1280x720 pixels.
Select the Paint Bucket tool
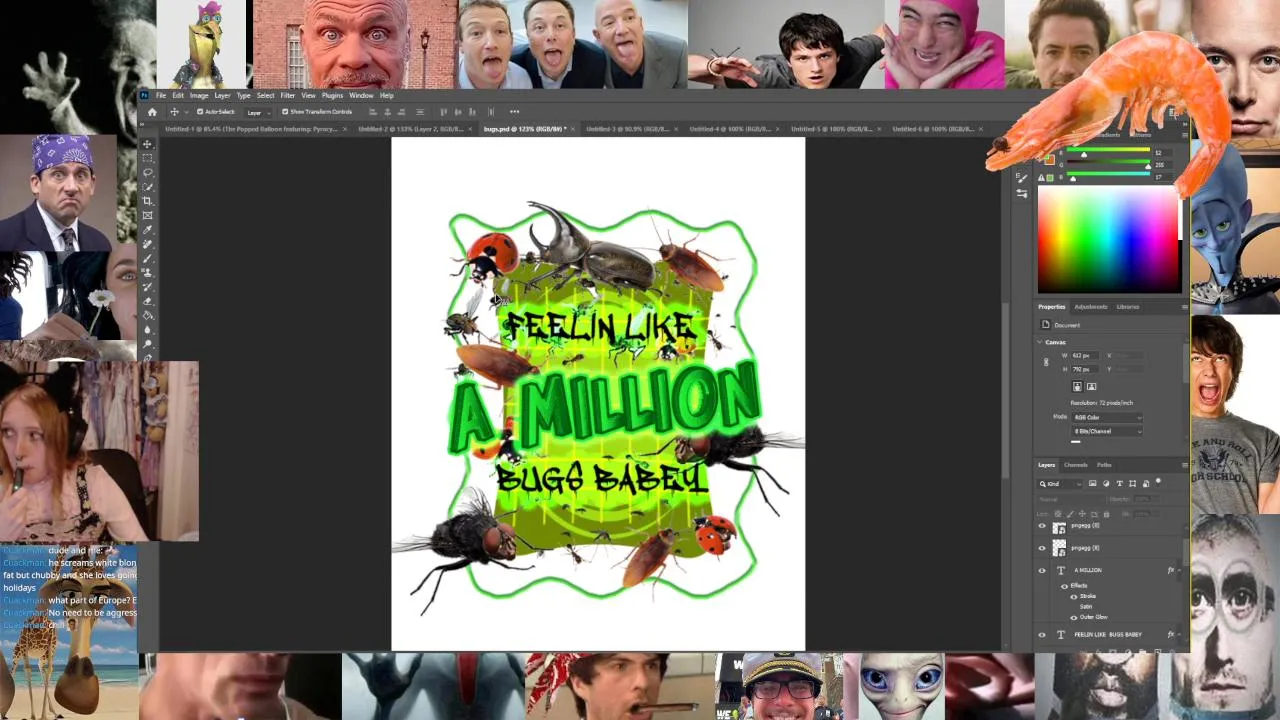[x=147, y=315]
